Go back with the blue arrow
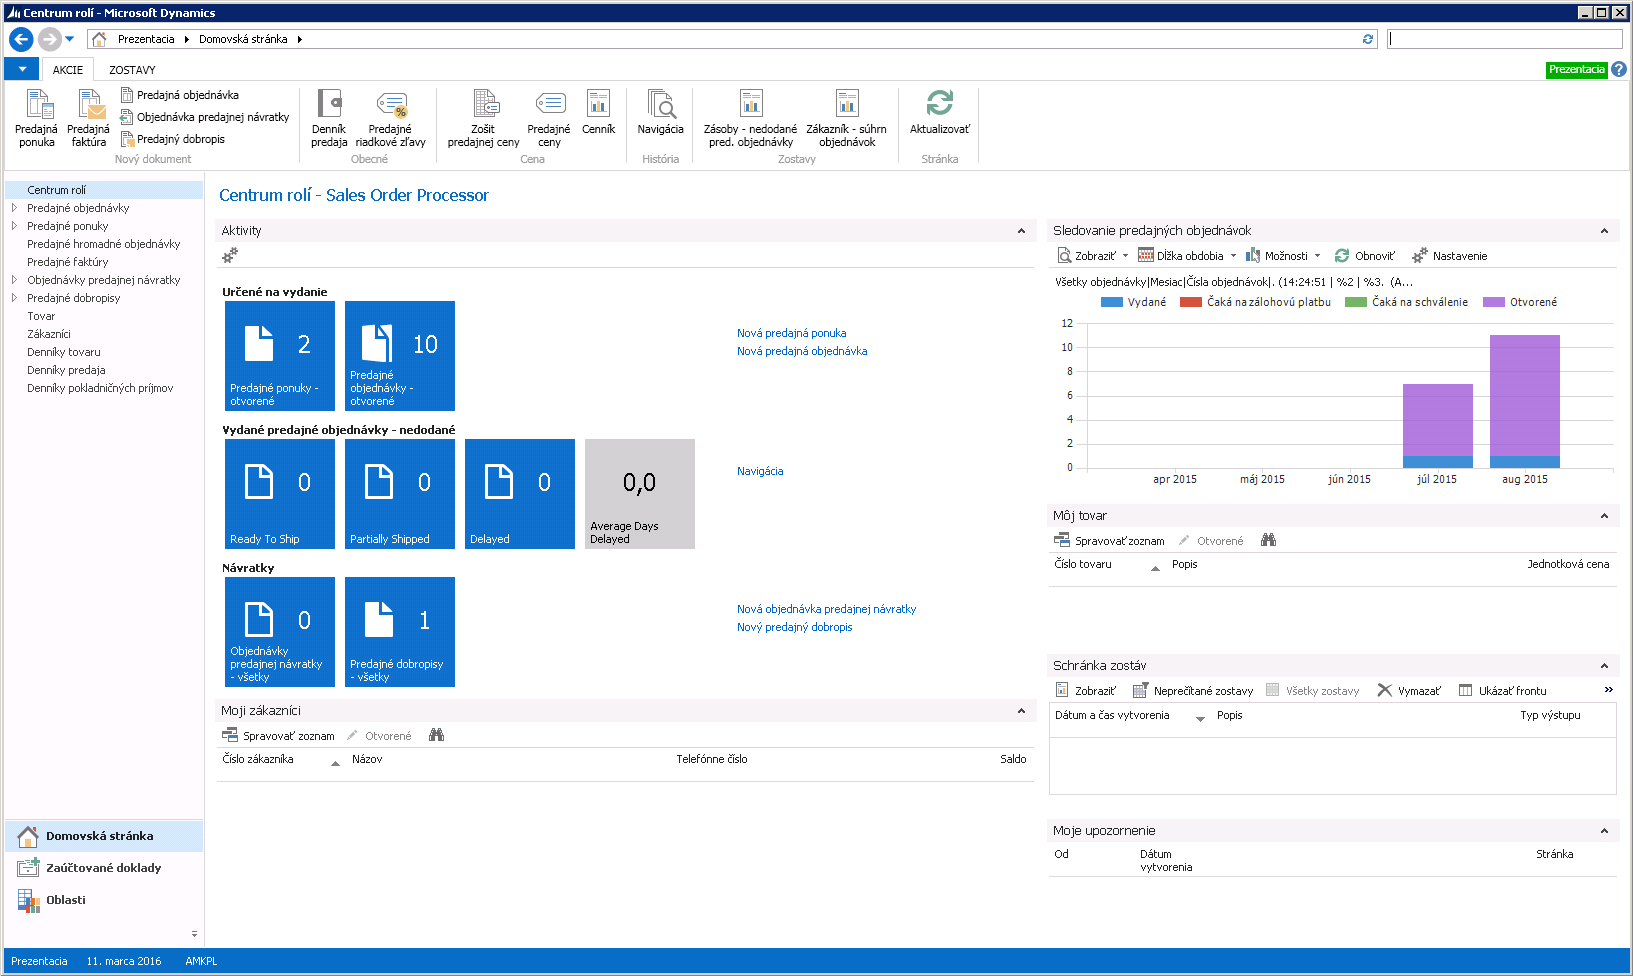Image resolution: width=1633 pixels, height=976 pixels. (21, 39)
